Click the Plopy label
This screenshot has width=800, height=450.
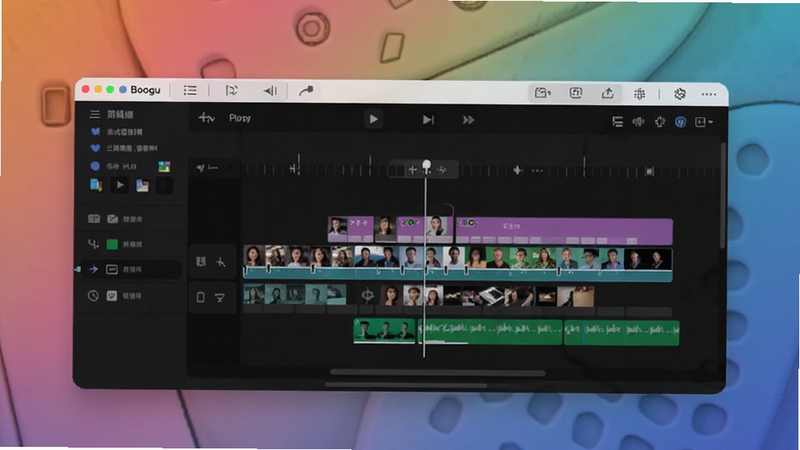point(240,118)
